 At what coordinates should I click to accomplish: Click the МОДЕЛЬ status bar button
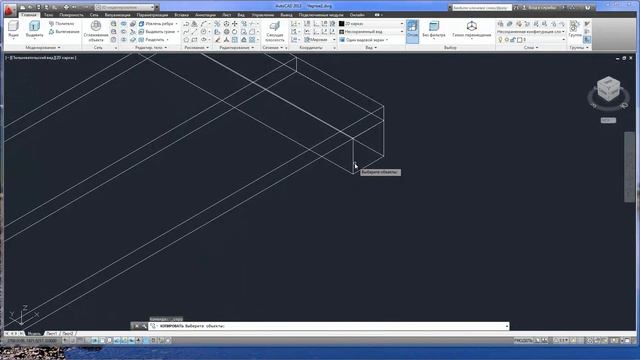pos(524,340)
